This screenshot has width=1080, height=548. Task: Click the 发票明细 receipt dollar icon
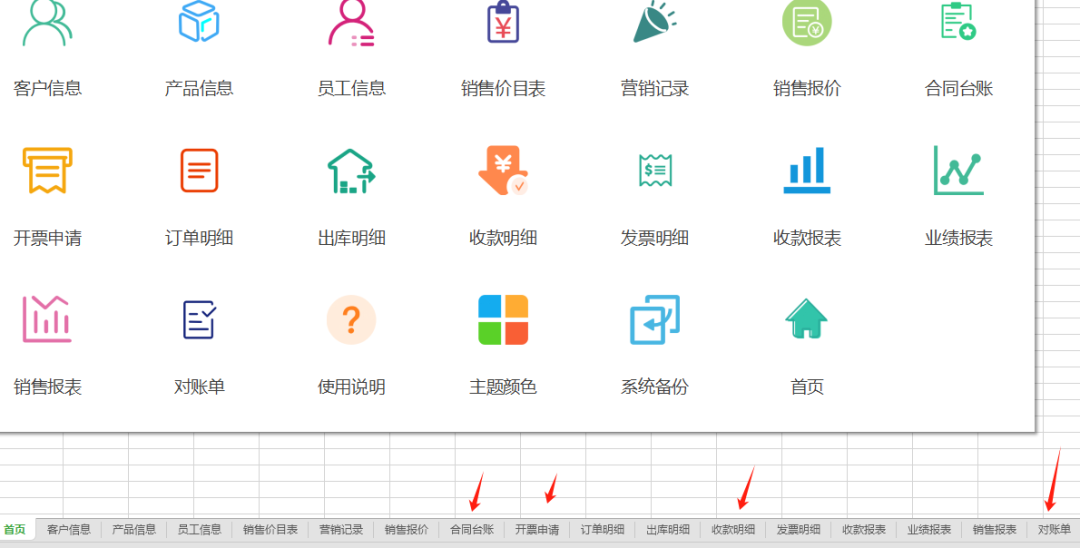pyautogui.click(x=655, y=170)
